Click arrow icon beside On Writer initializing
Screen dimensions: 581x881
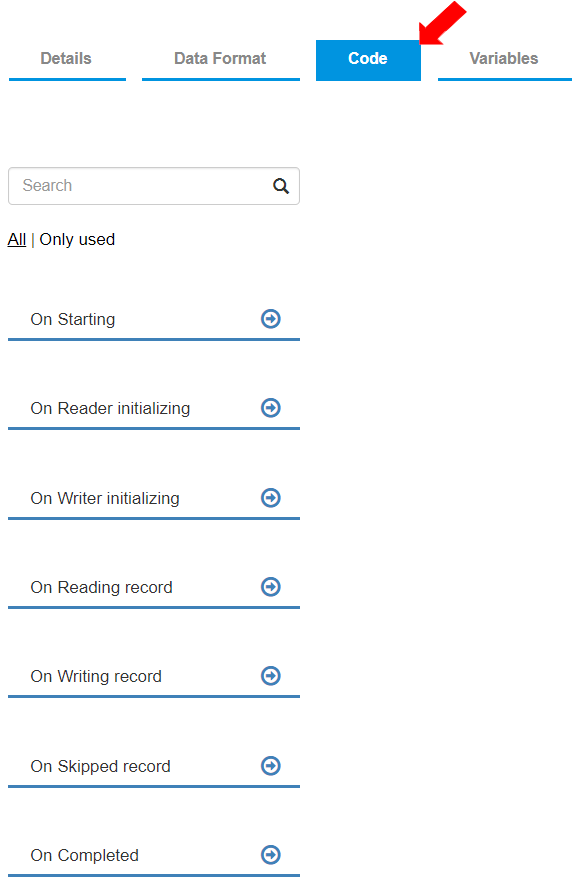[x=270, y=497]
